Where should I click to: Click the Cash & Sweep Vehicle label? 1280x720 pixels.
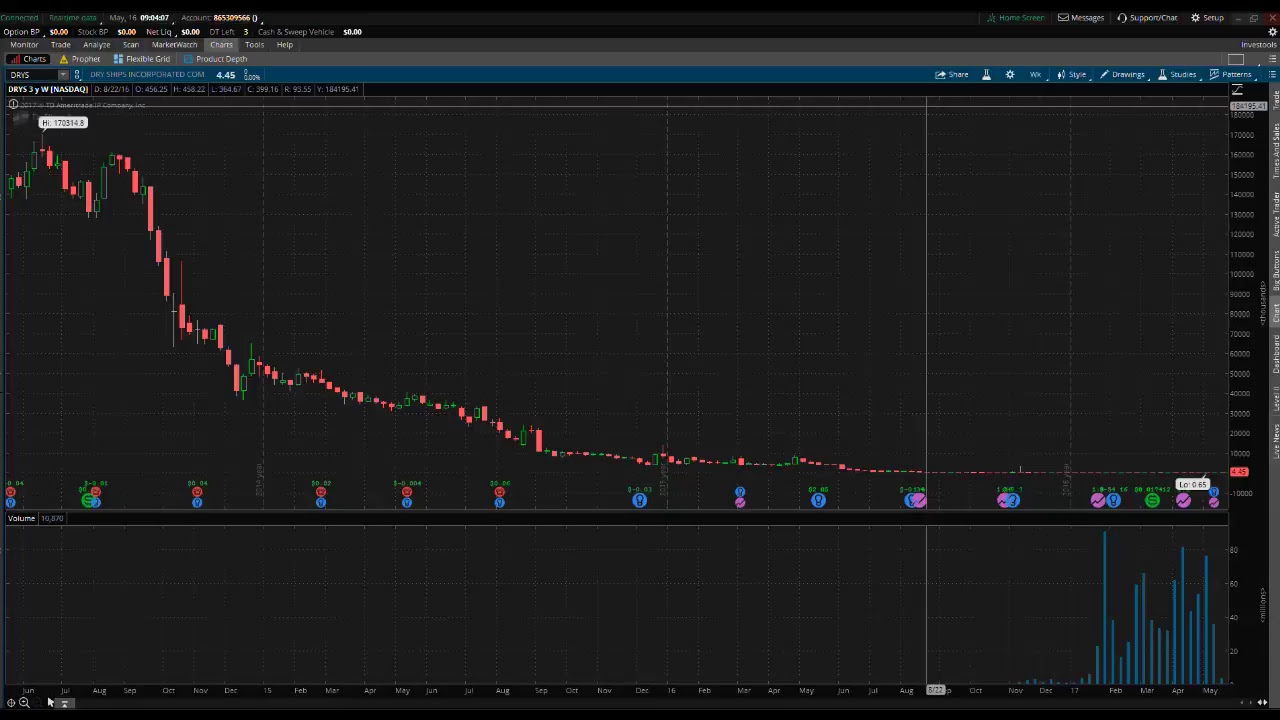click(x=296, y=32)
